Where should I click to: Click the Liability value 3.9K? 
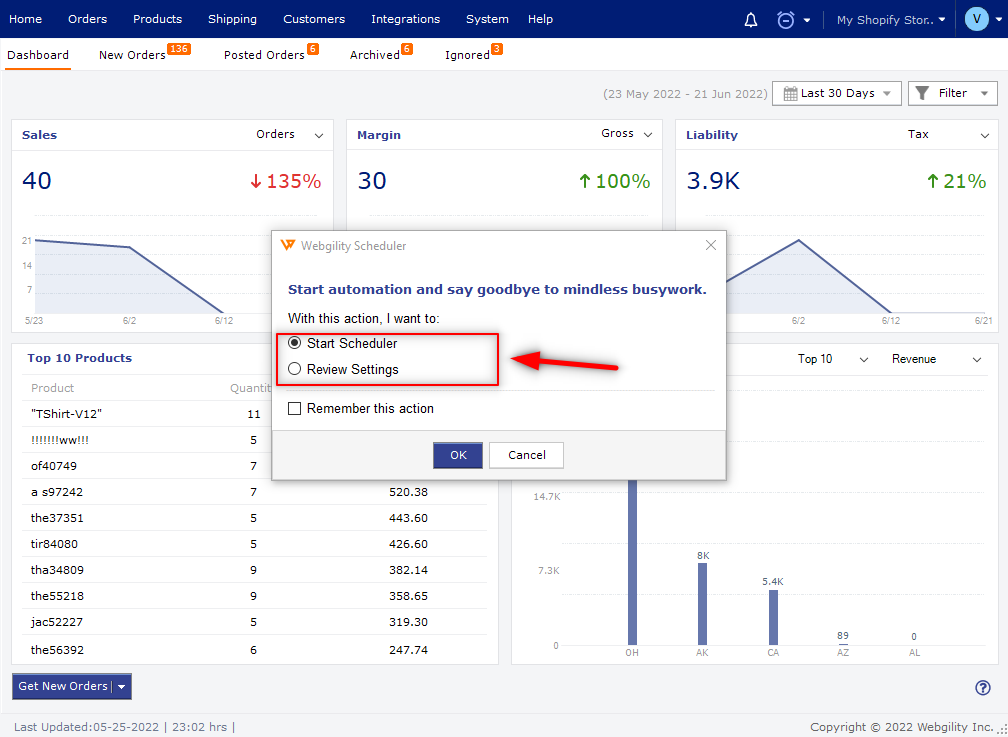click(713, 181)
